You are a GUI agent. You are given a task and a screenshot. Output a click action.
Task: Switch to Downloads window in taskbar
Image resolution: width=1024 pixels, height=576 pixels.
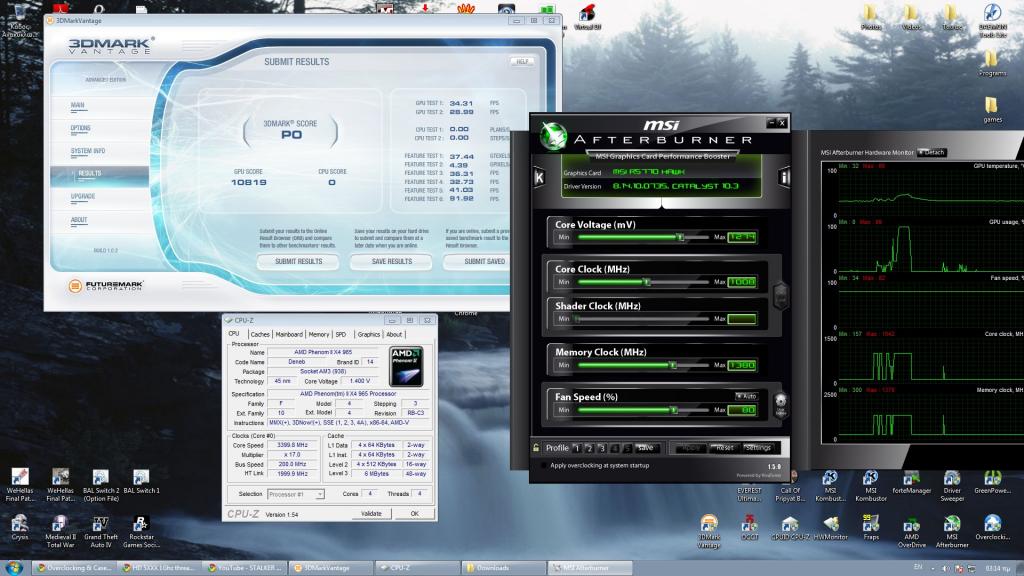pos(504,568)
